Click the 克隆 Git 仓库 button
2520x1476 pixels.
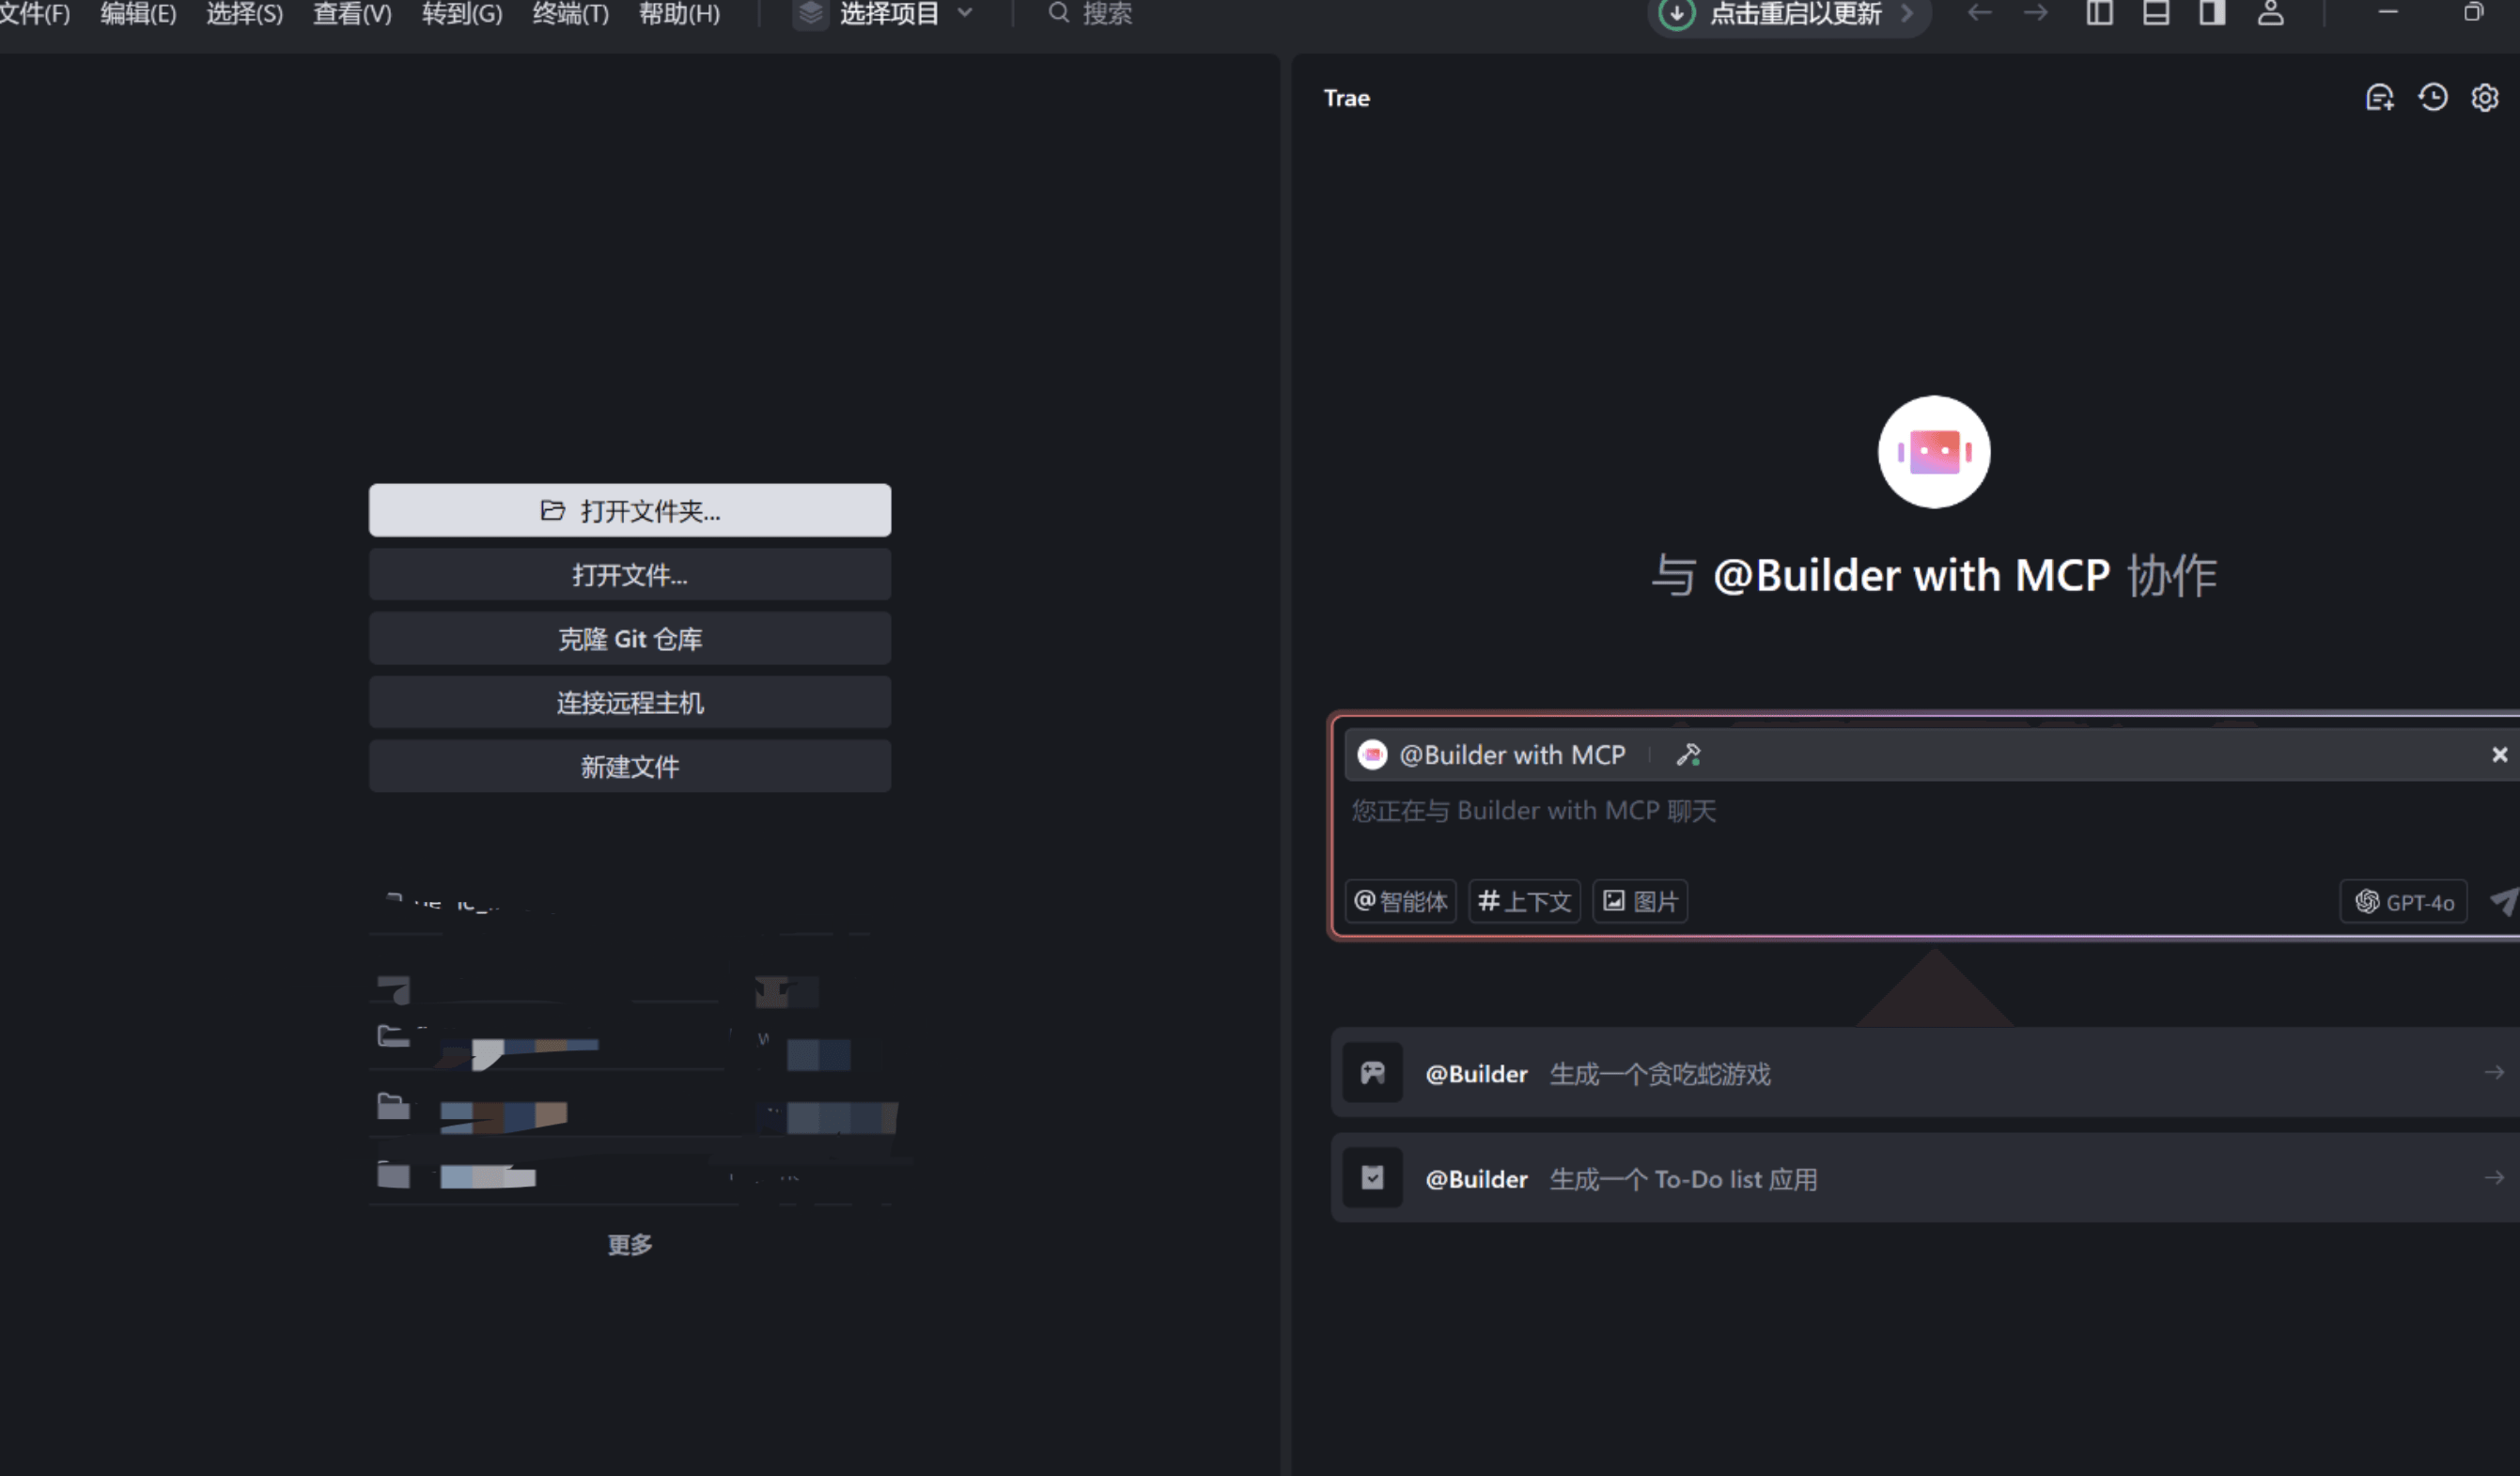tap(629, 639)
